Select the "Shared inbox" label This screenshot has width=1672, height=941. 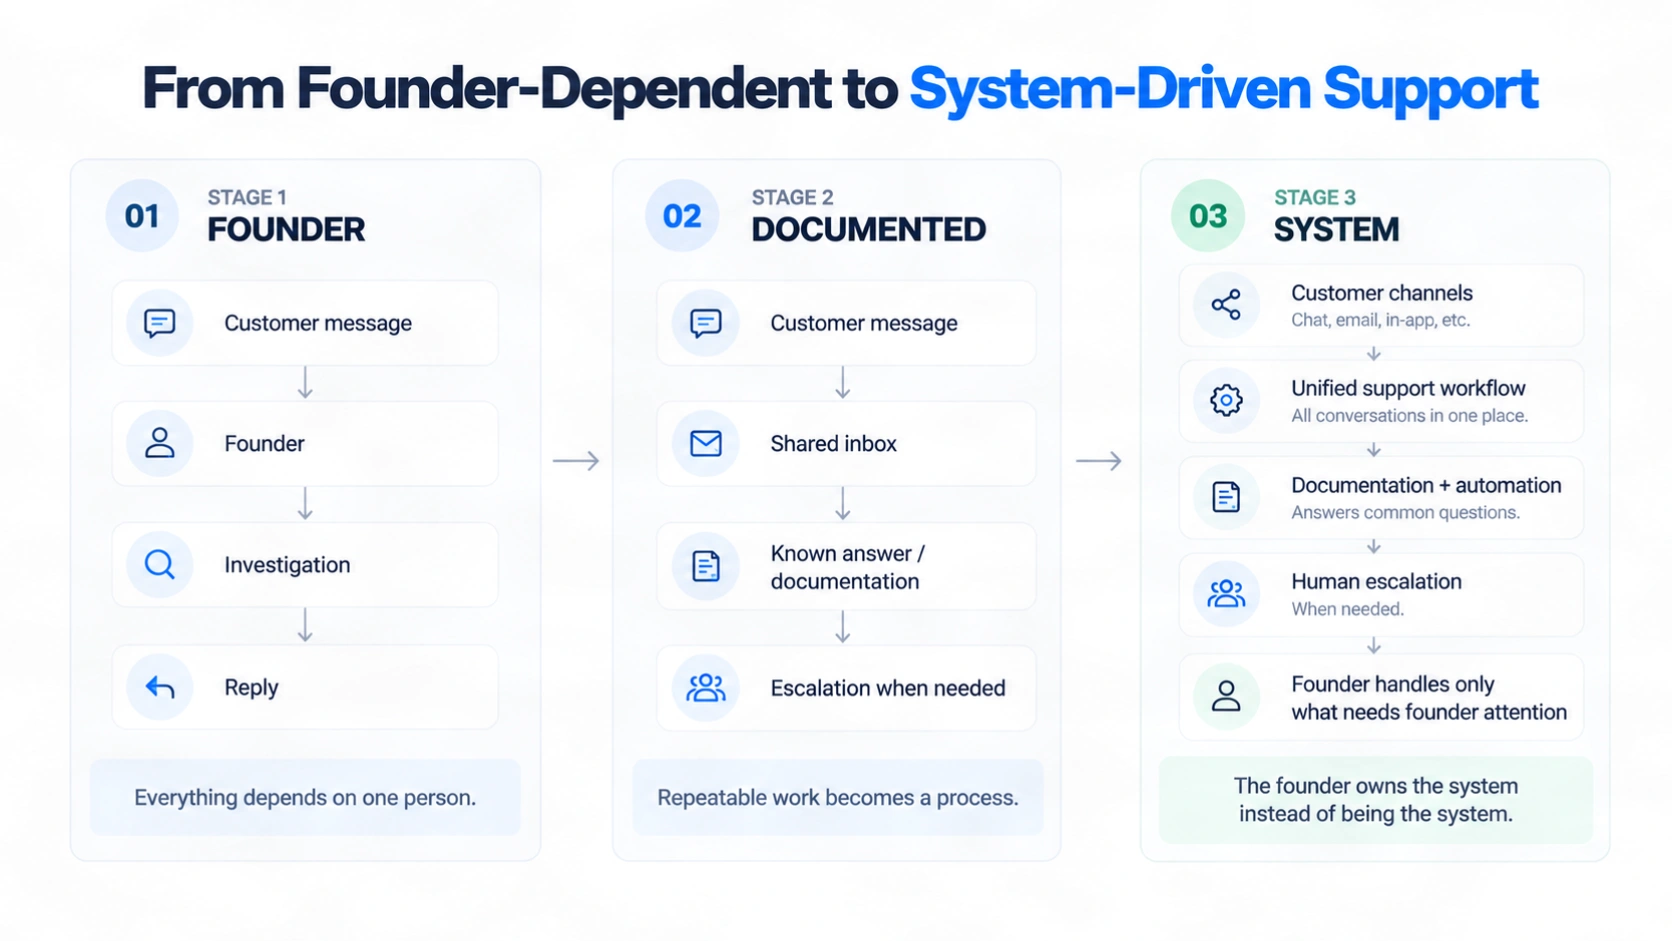pos(833,443)
